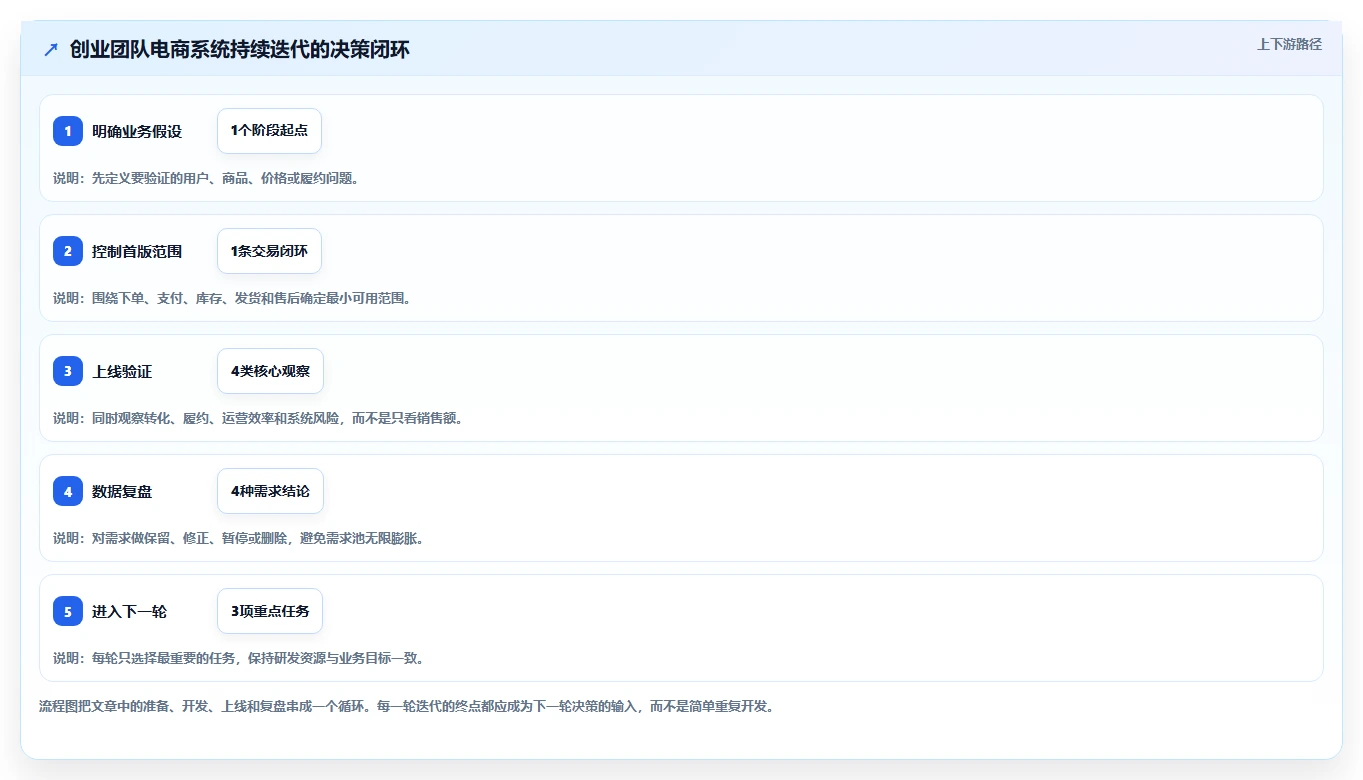This screenshot has width=1363, height=780.
Task: Click description 围绕下单、支付、库存、发货和售后确定最小可用范围
Action: click(x=232, y=298)
